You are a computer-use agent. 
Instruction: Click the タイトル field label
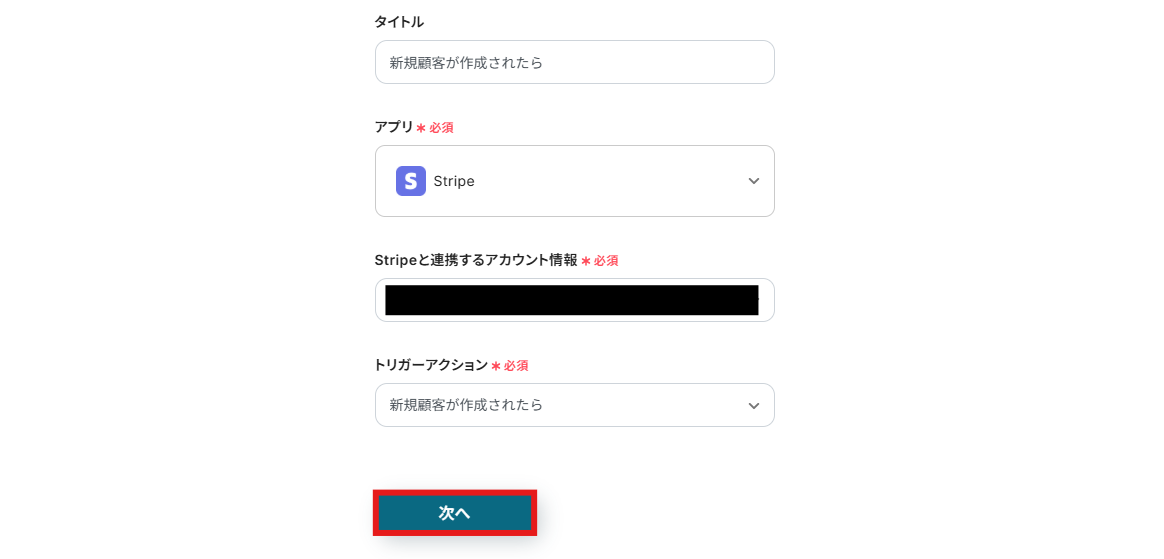point(399,22)
